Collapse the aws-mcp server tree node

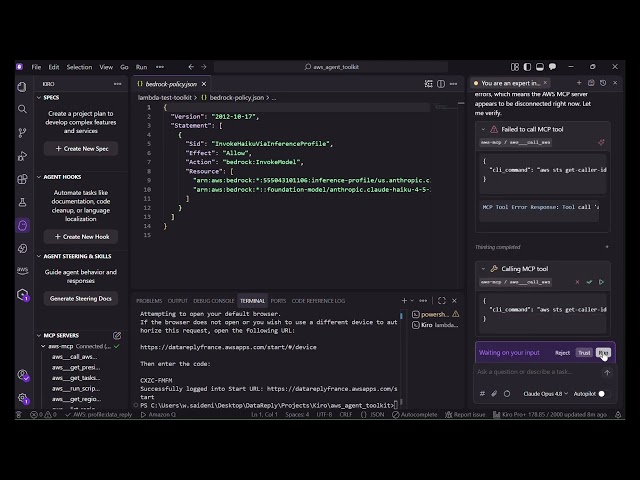43,347
